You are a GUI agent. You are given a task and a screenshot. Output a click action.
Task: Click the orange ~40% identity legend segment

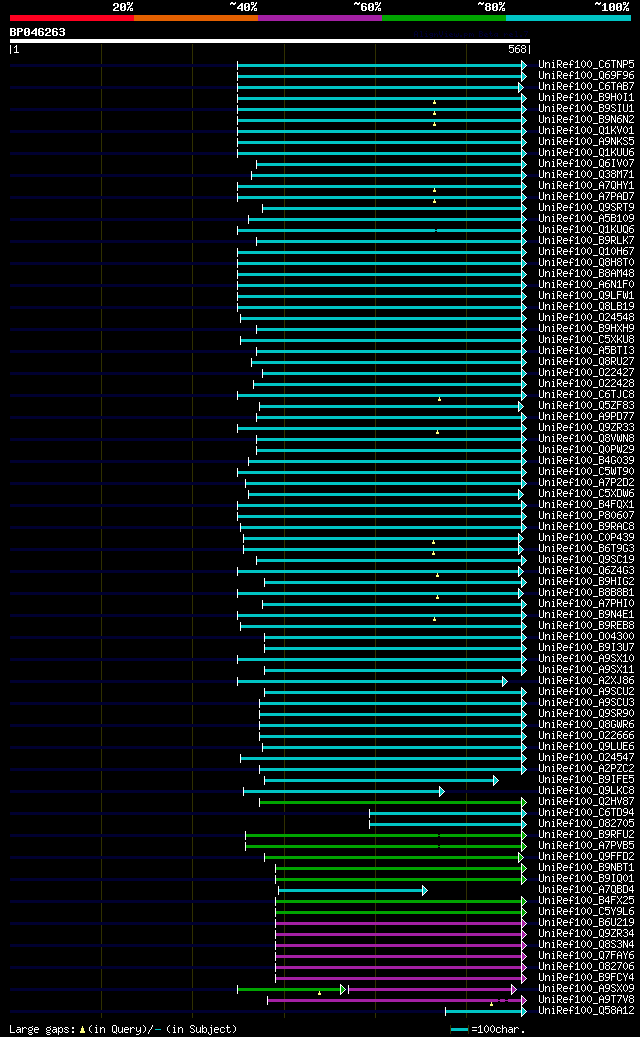(196, 18)
